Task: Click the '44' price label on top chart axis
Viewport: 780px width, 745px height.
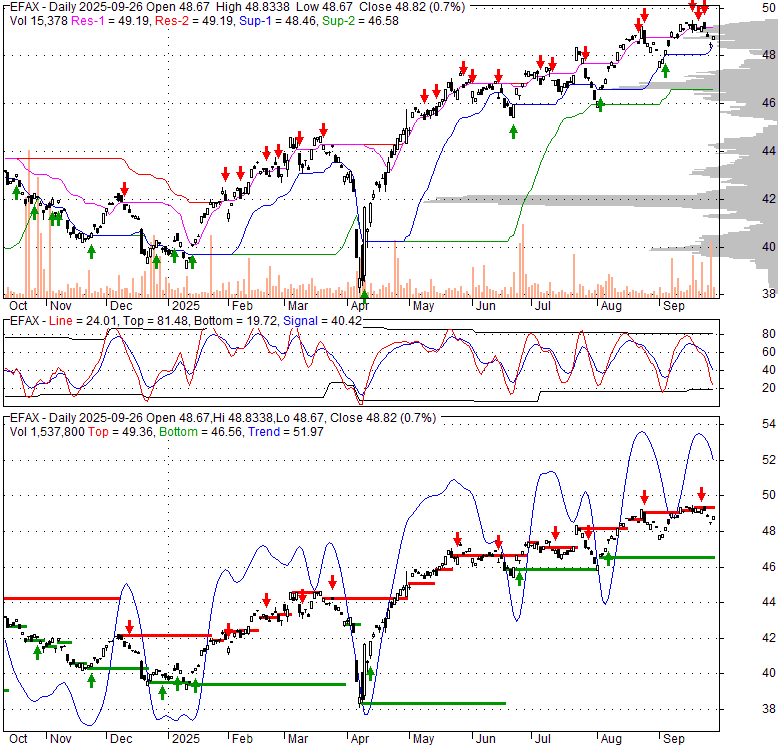Action: pos(769,151)
